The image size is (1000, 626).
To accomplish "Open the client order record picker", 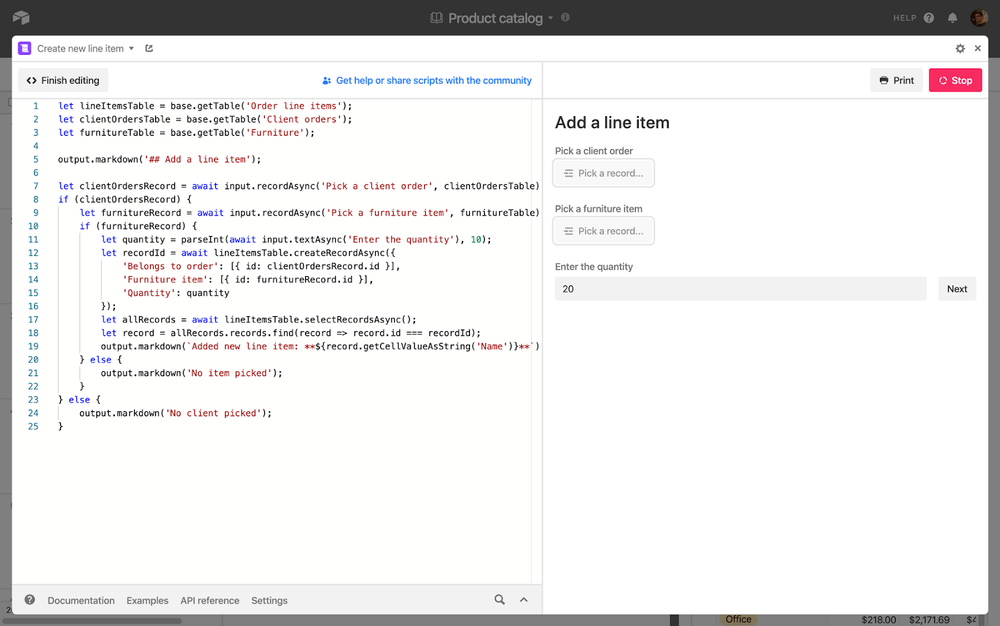I will pos(603,172).
